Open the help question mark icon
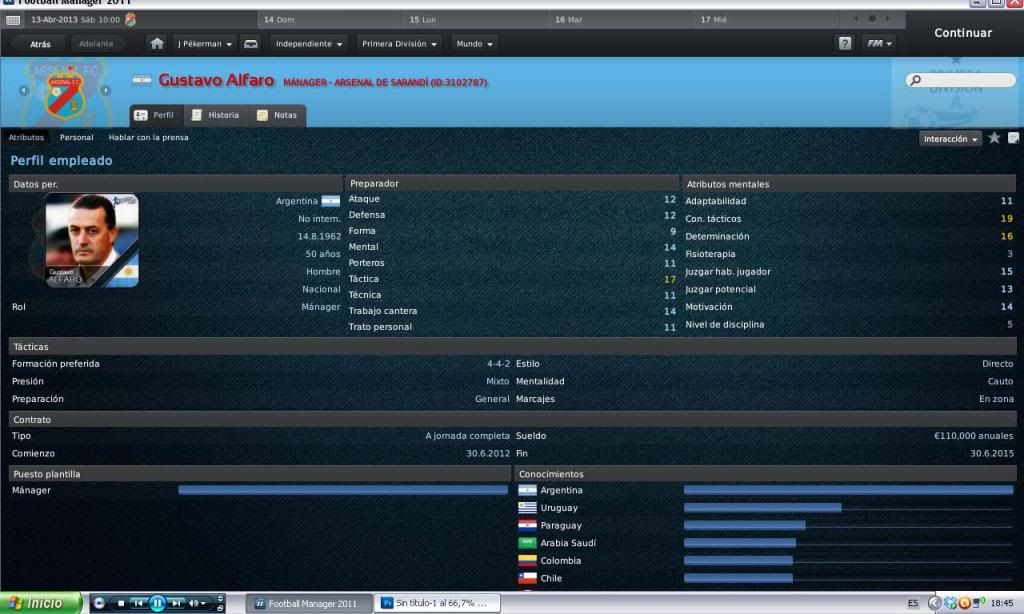The image size is (1024, 614). (x=844, y=44)
